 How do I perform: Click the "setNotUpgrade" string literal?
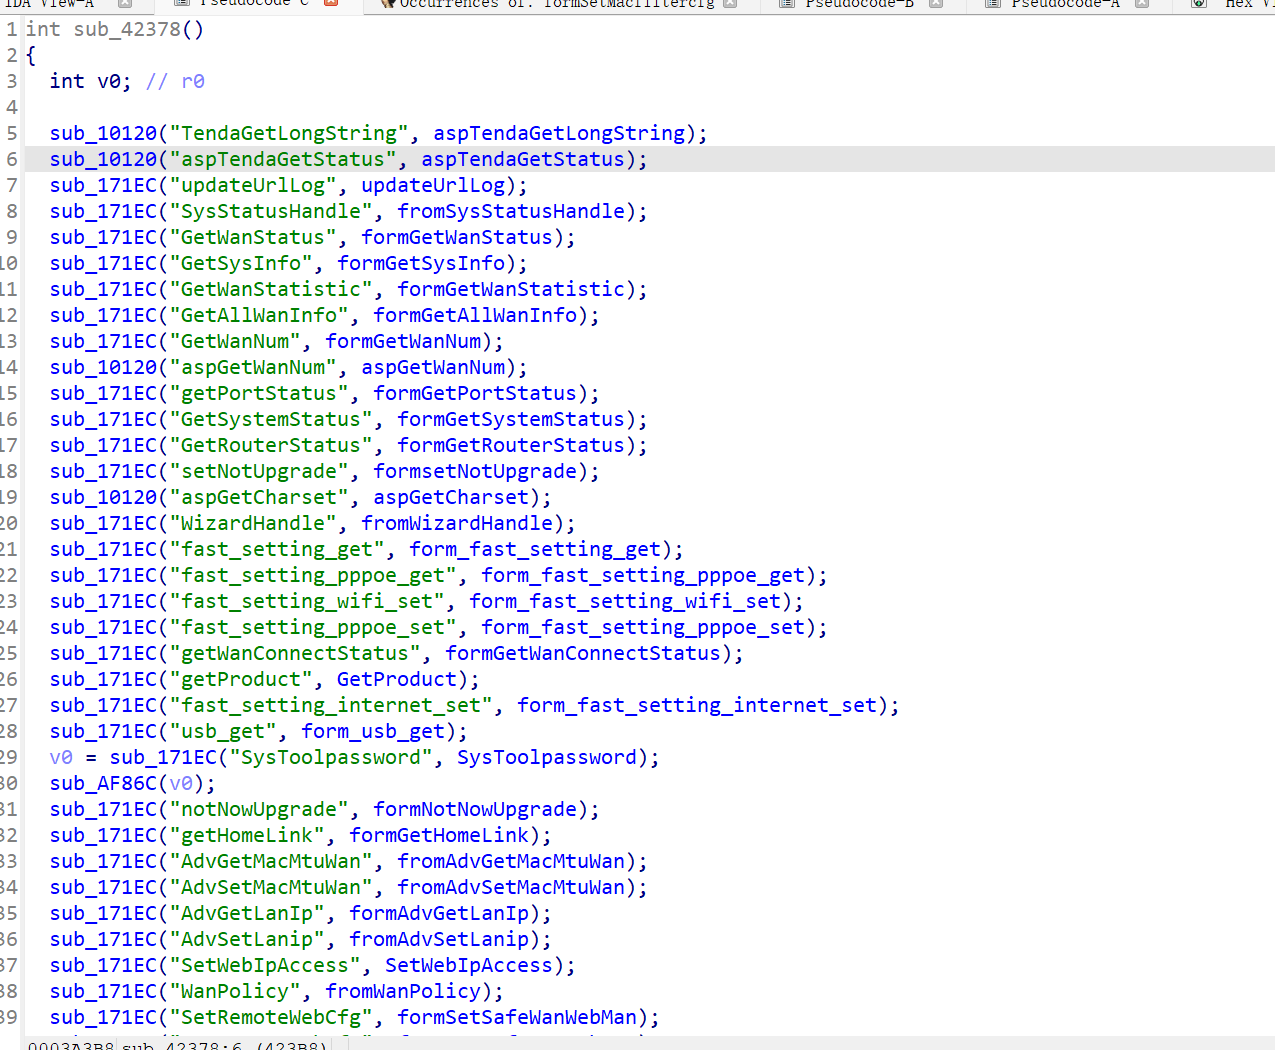point(260,471)
